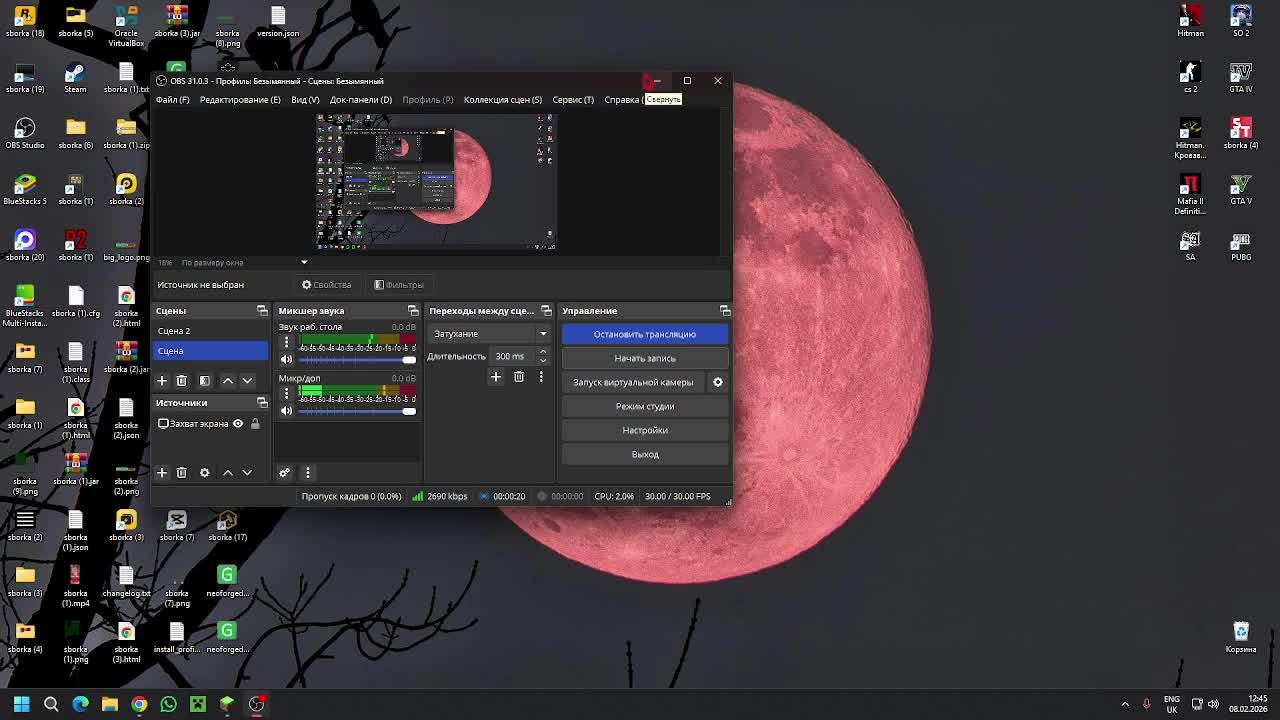This screenshot has width=1280, height=720.
Task: Move the source up in Sources list
Action: coord(228,473)
